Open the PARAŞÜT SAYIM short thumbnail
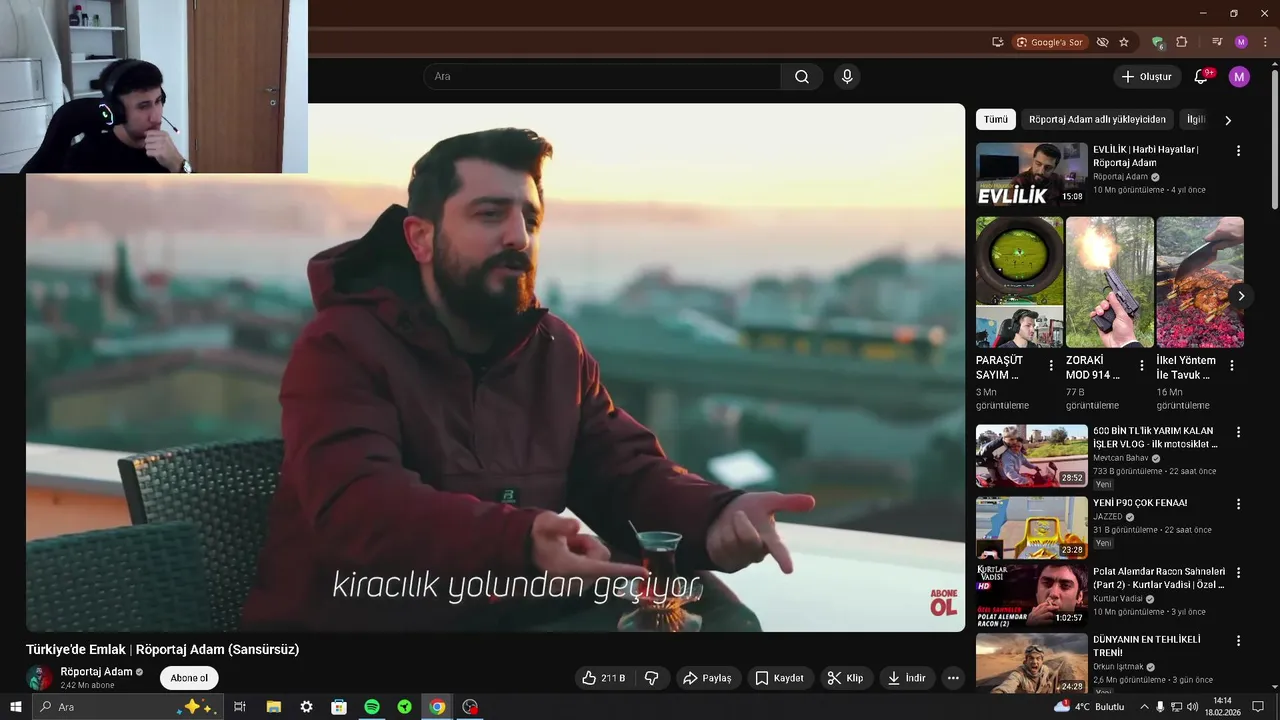The image size is (1280, 720). point(1019,282)
